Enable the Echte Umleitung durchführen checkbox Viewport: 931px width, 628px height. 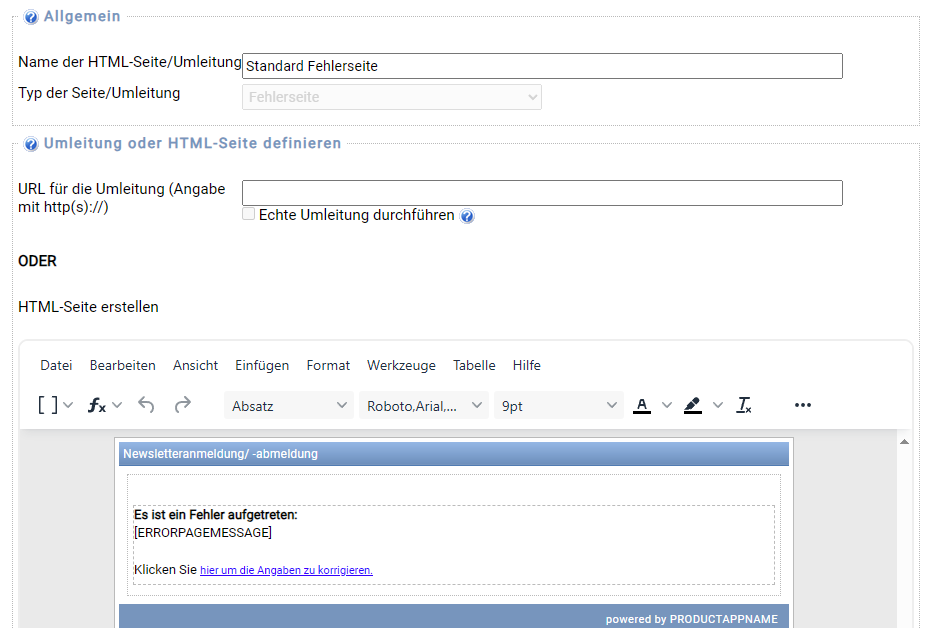[249, 214]
